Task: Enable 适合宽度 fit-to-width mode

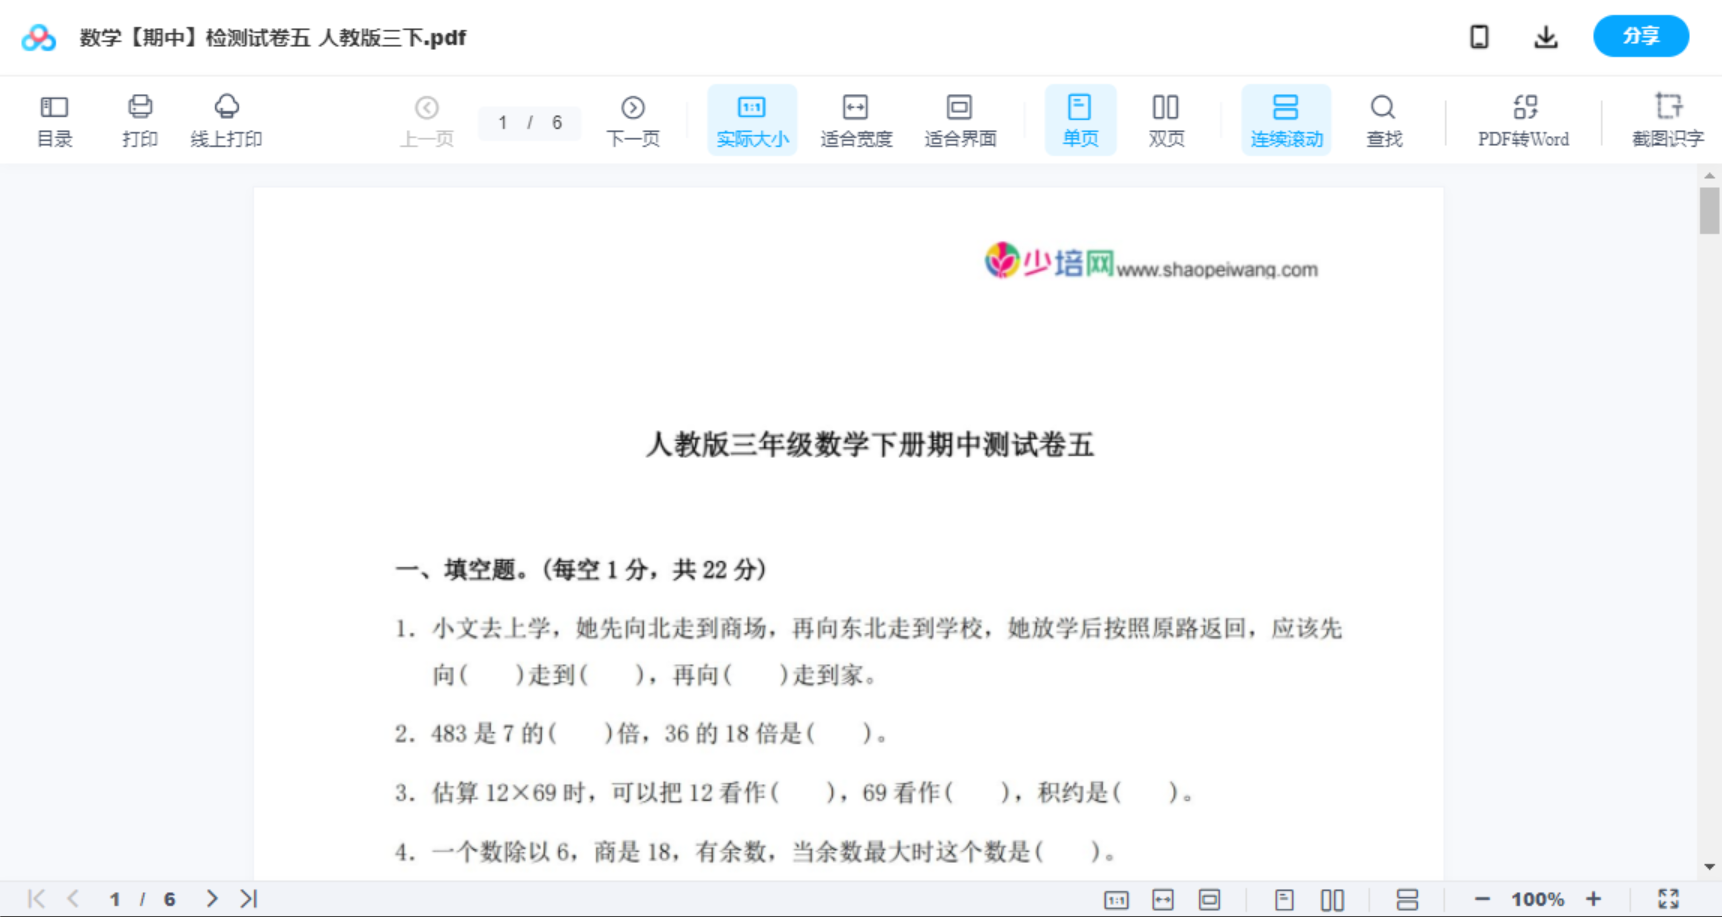Action: click(x=856, y=119)
